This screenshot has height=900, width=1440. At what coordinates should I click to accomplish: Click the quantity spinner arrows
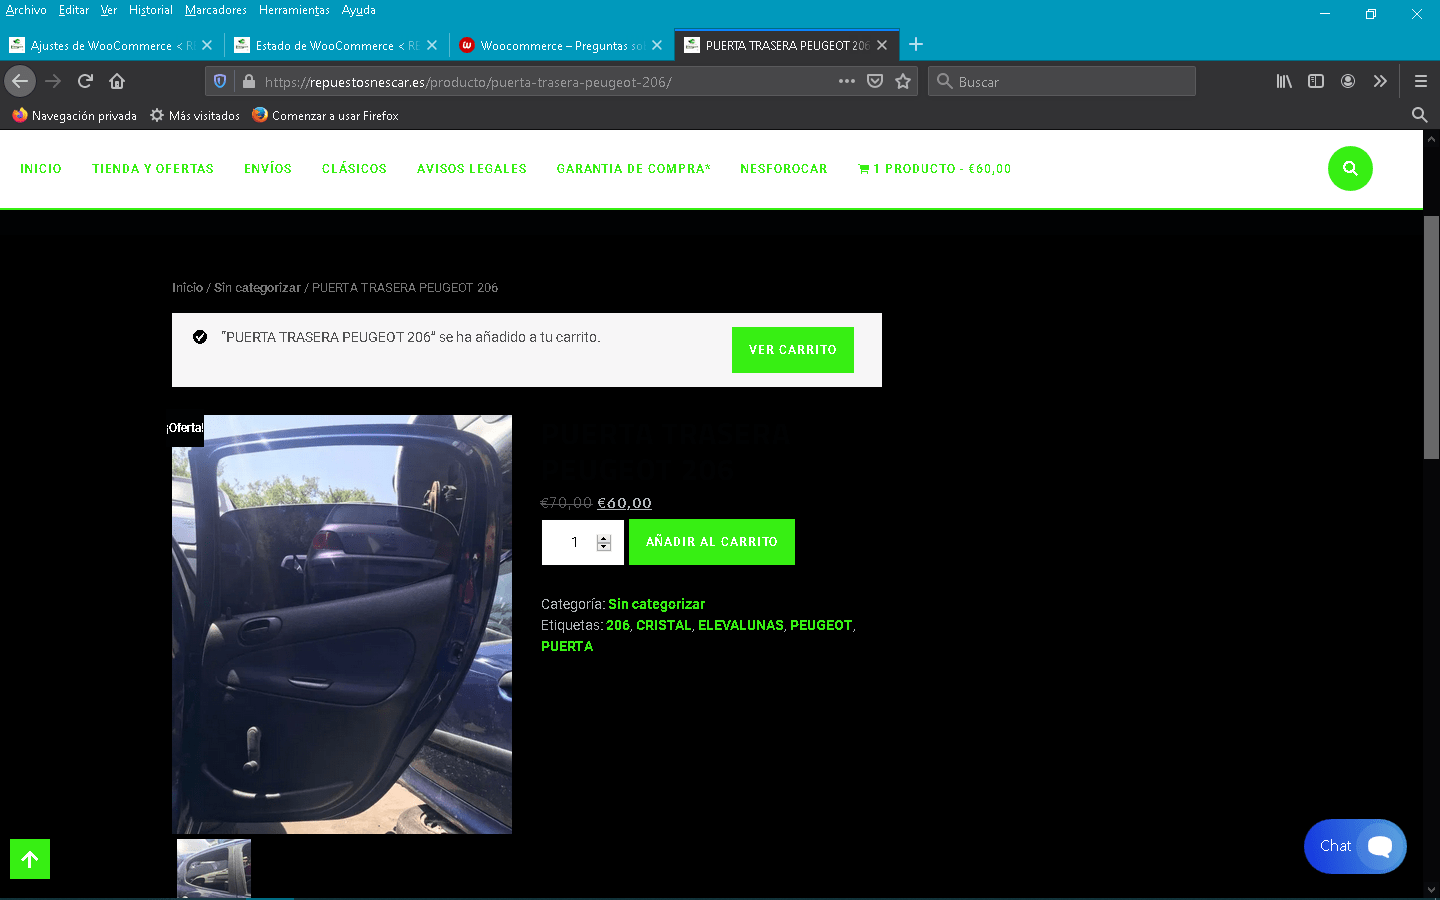click(x=604, y=542)
